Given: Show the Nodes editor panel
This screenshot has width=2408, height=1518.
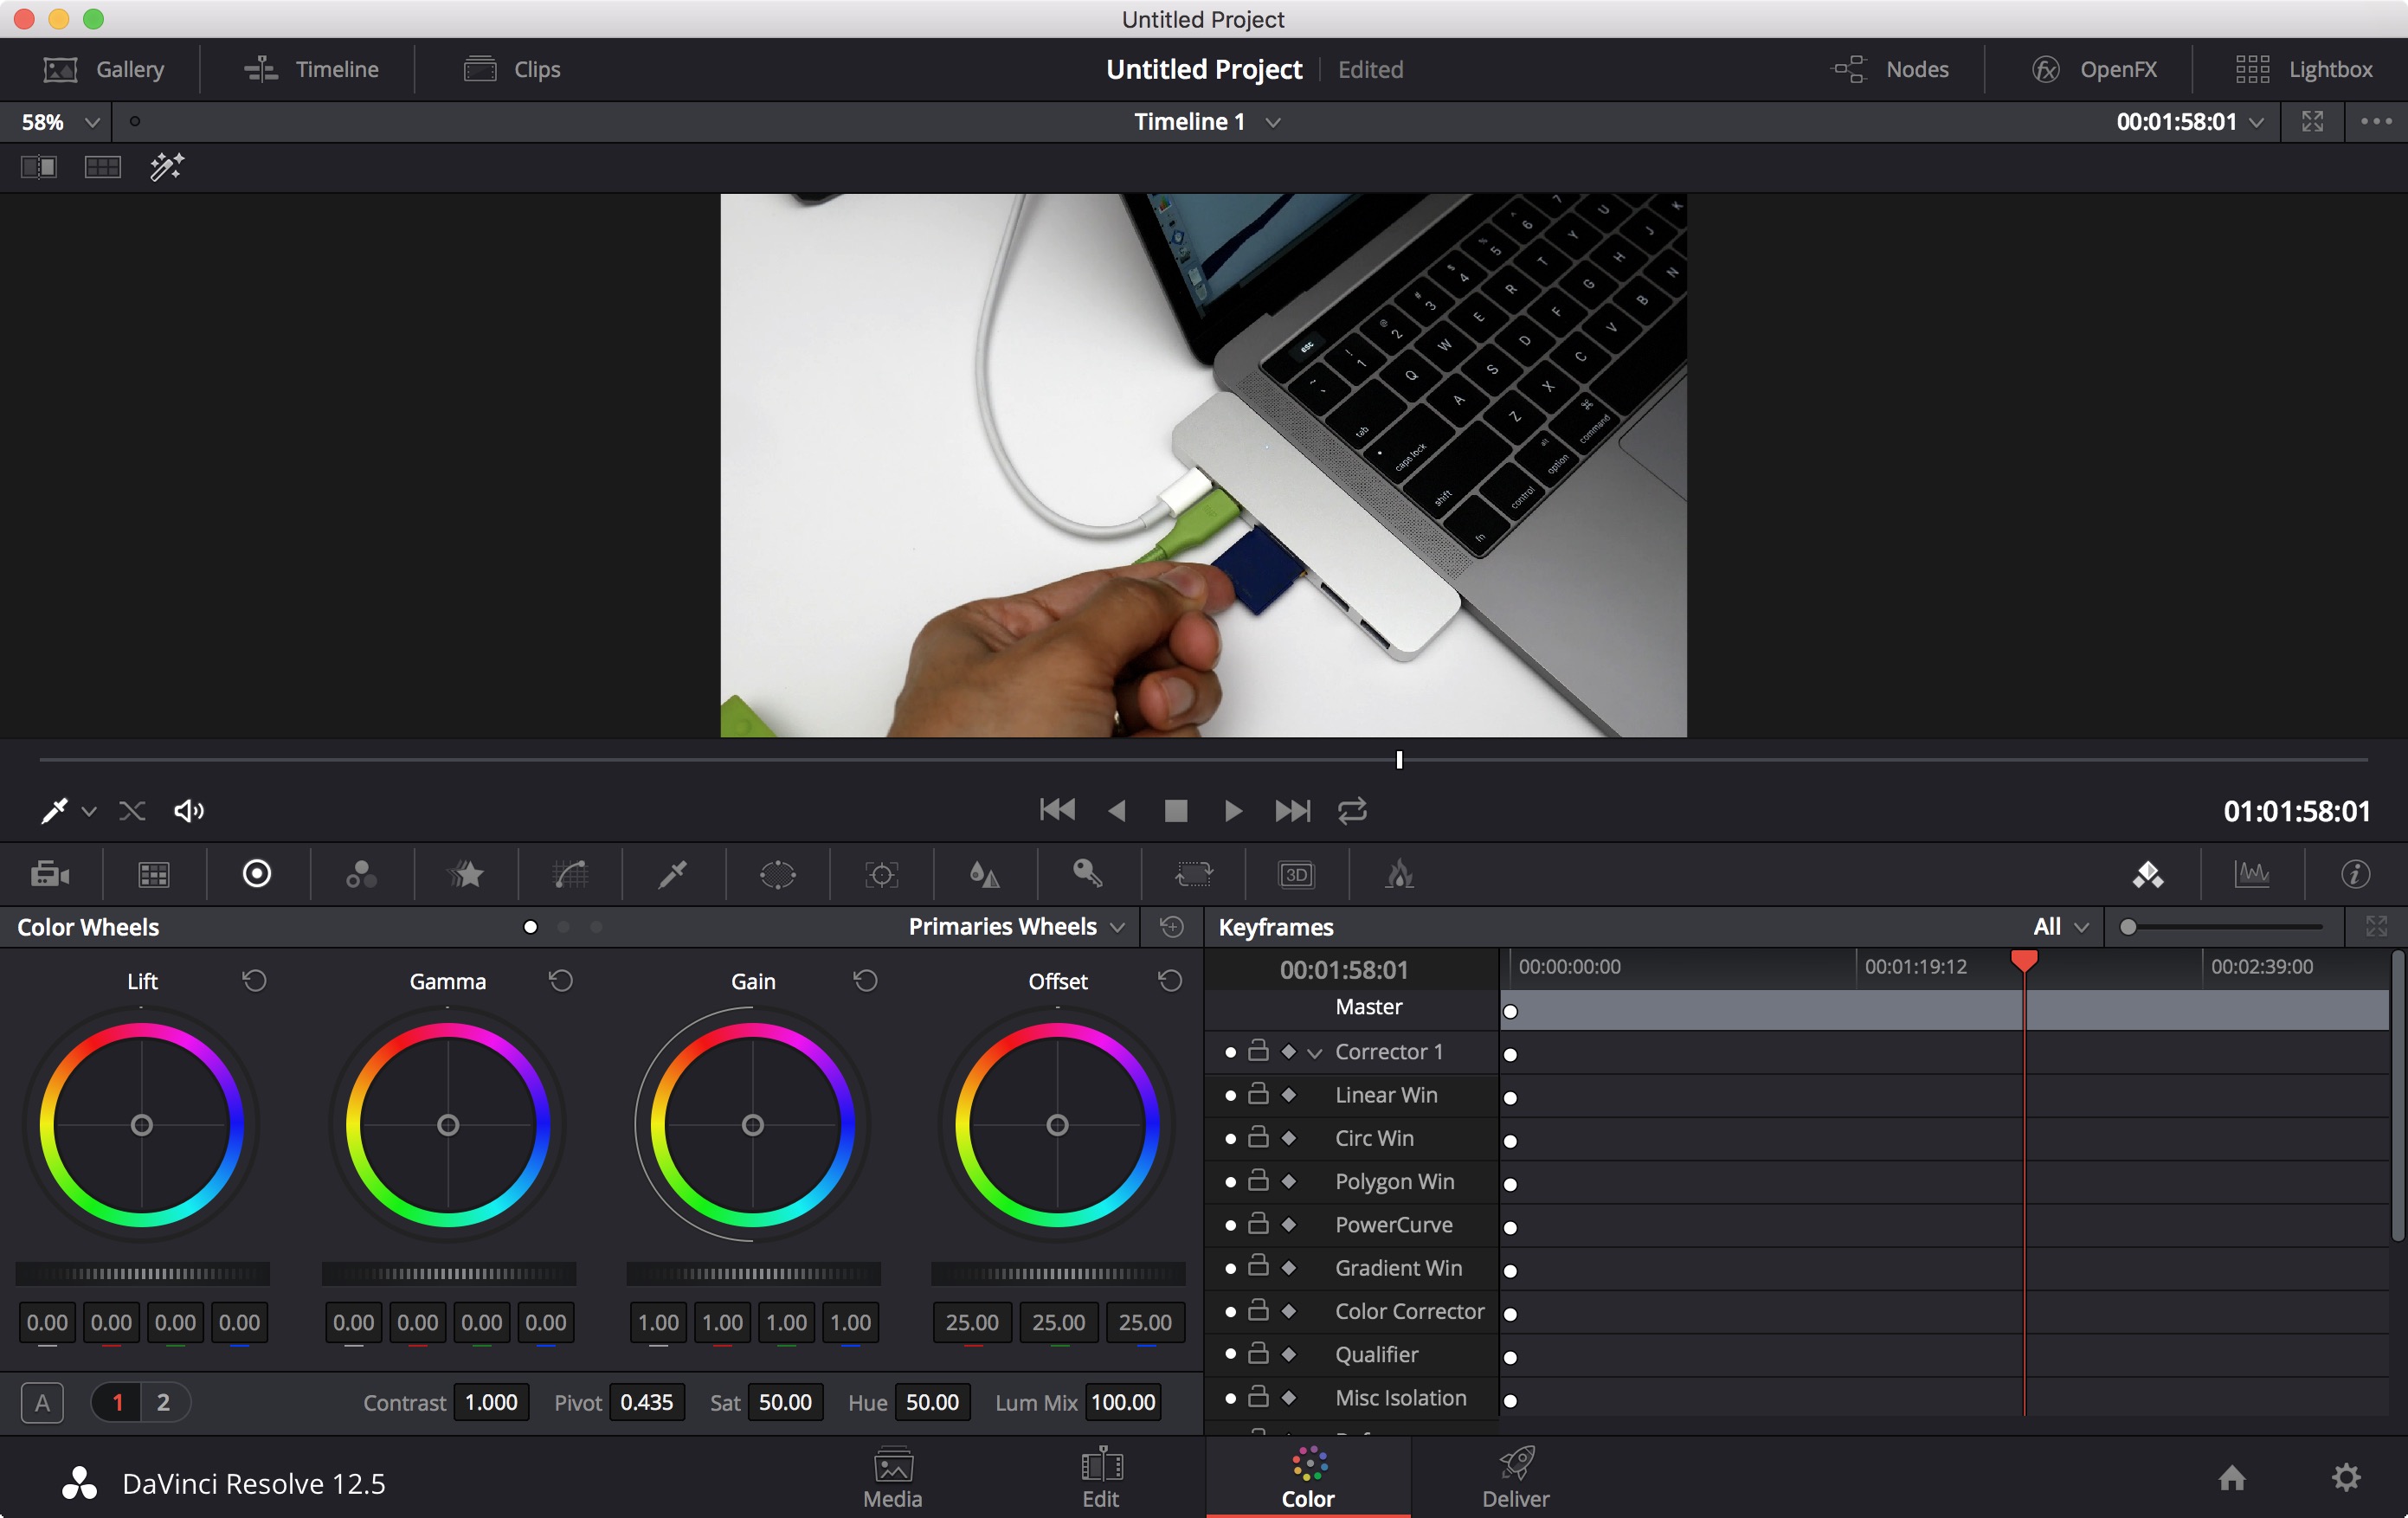Looking at the screenshot, I should click(x=1890, y=69).
